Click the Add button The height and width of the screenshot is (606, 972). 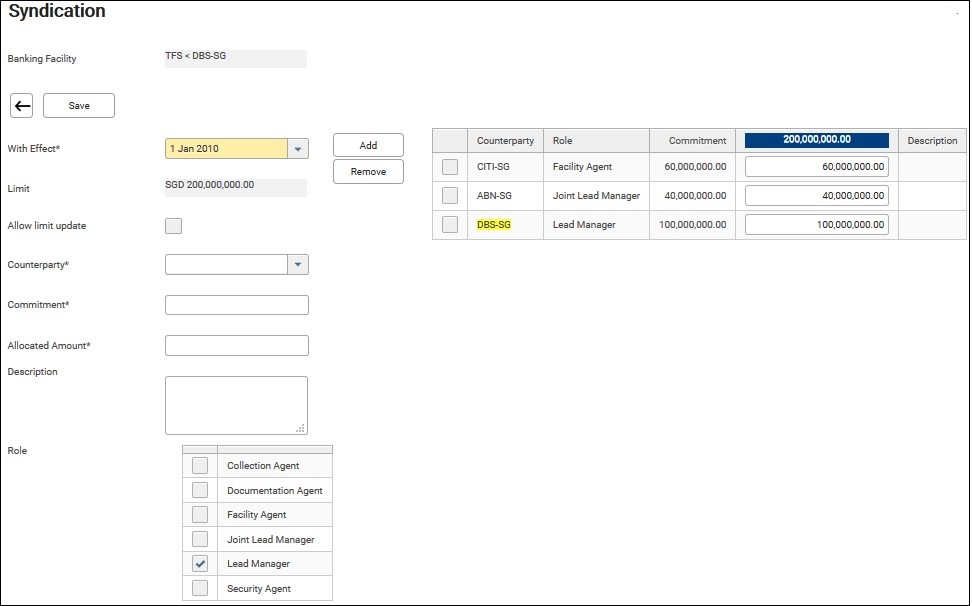pyautogui.click(x=368, y=145)
